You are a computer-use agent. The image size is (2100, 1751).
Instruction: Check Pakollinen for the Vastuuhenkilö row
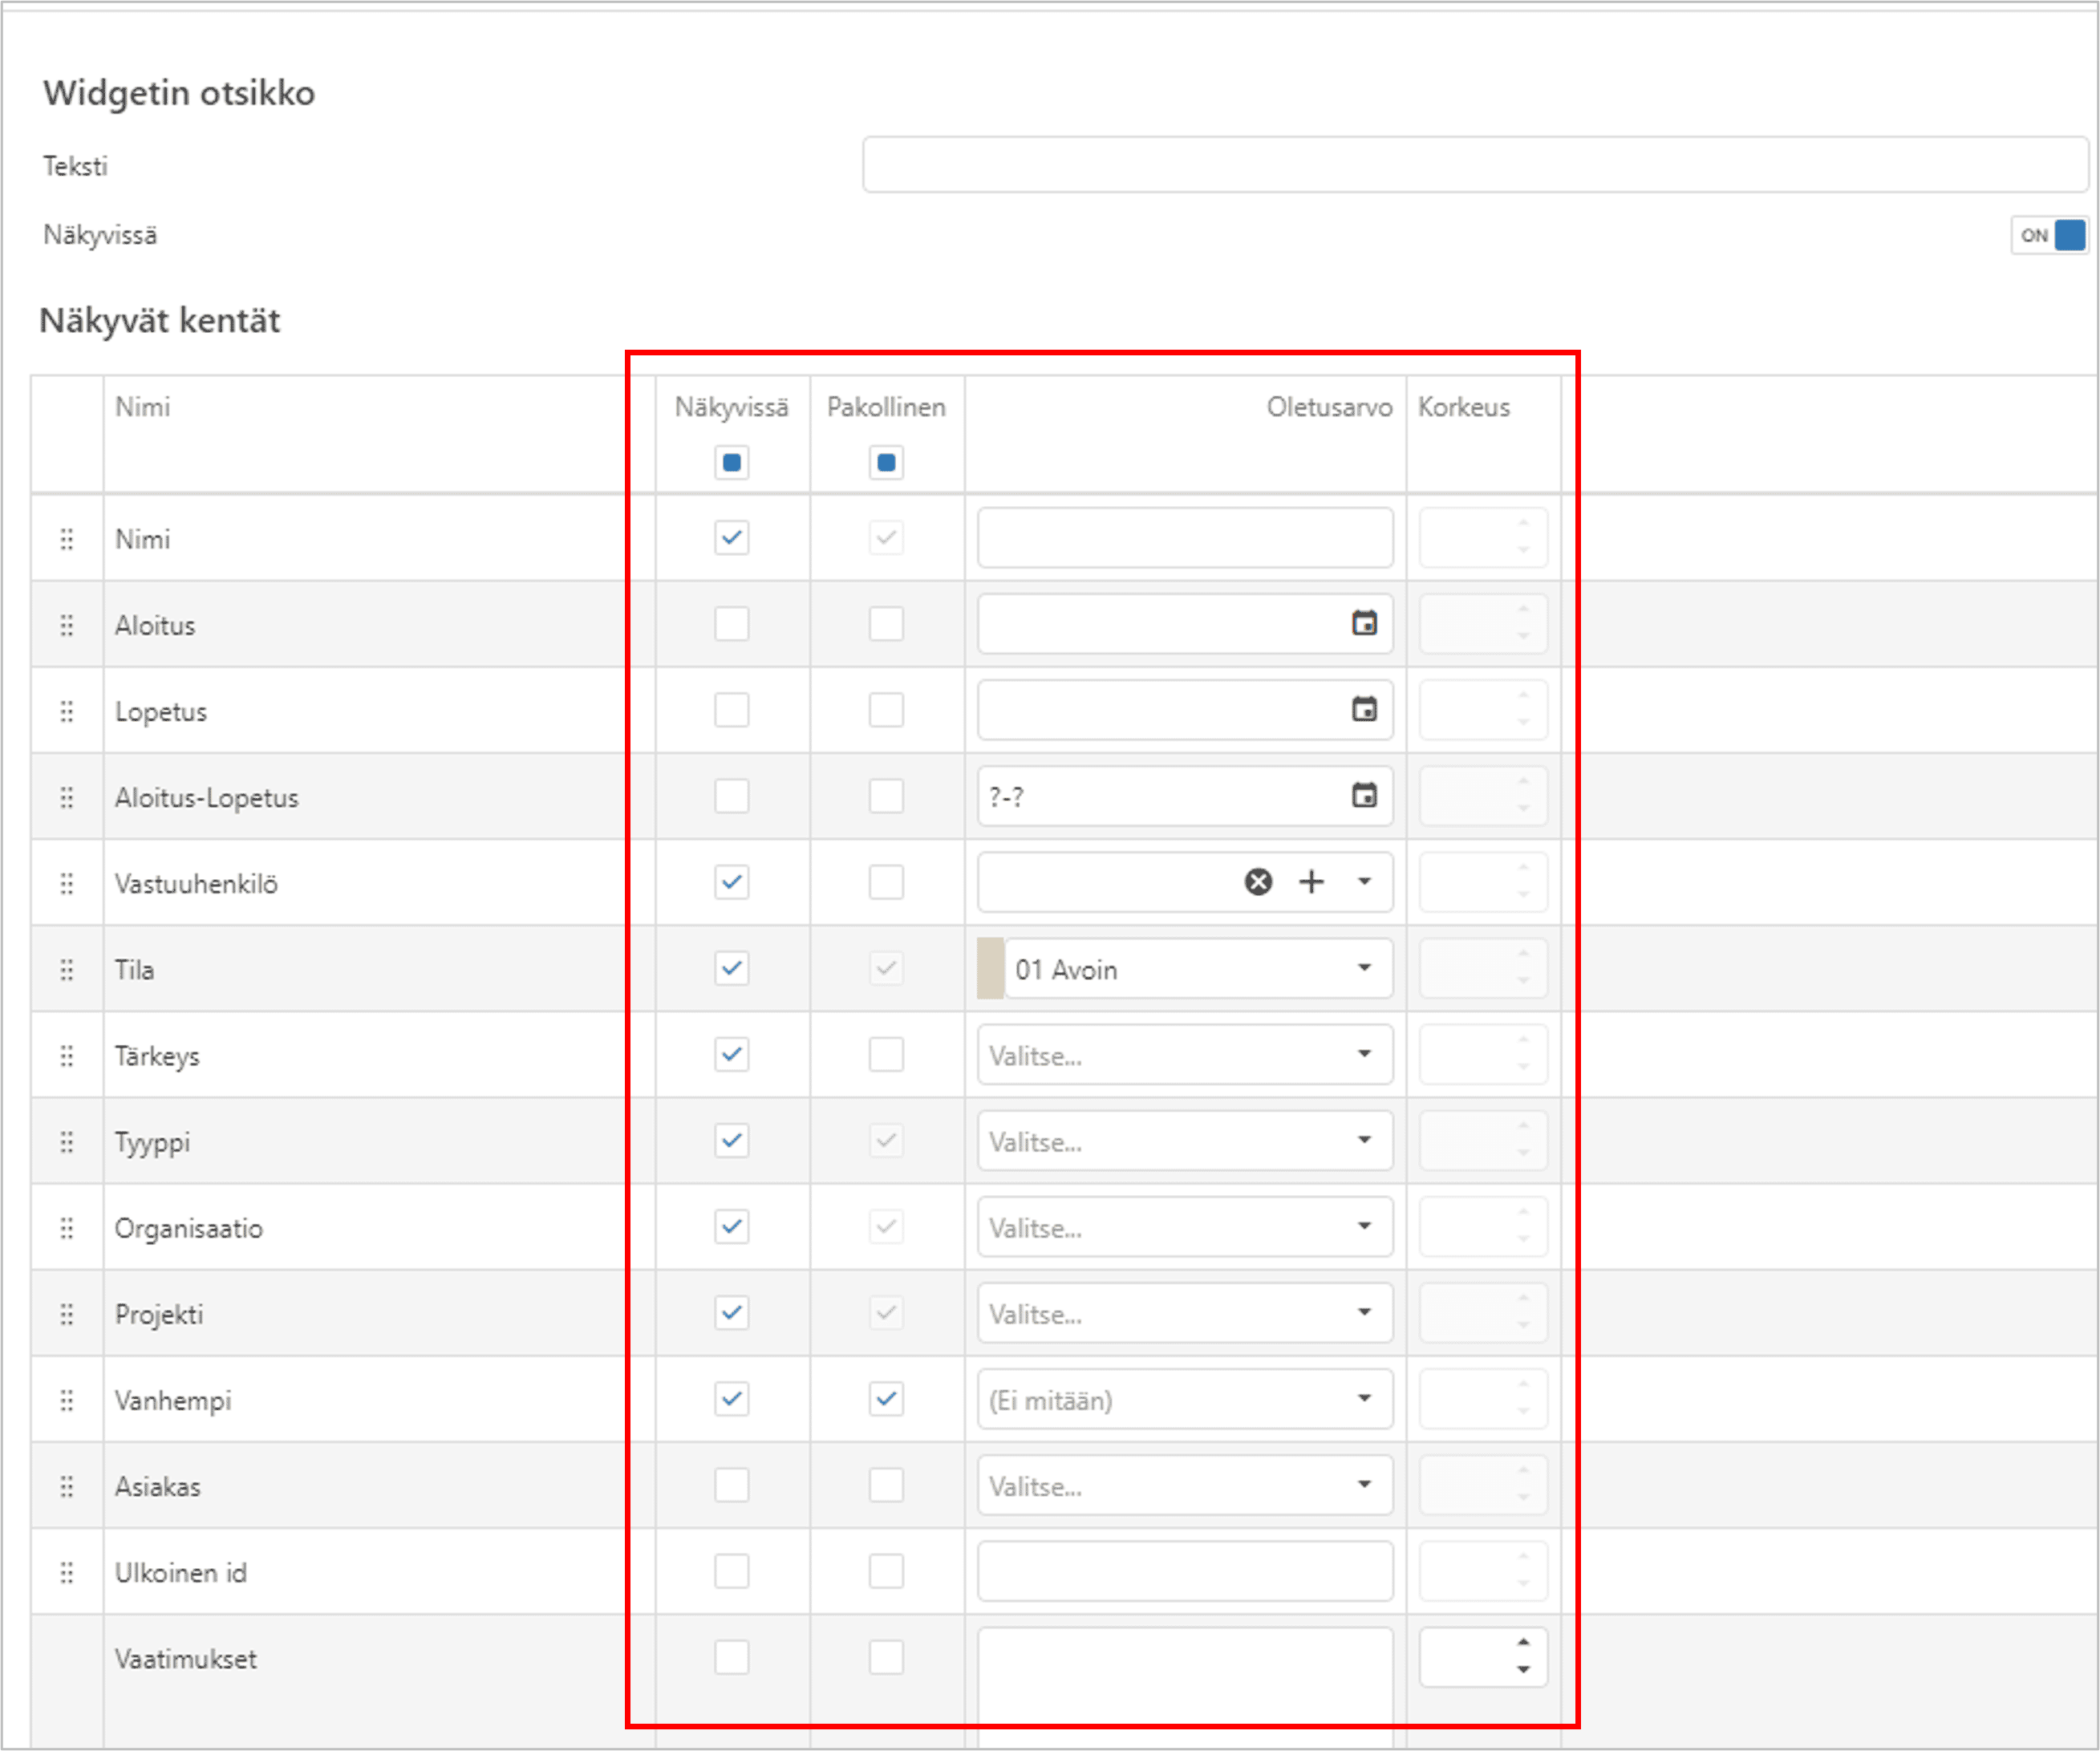point(886,881)
